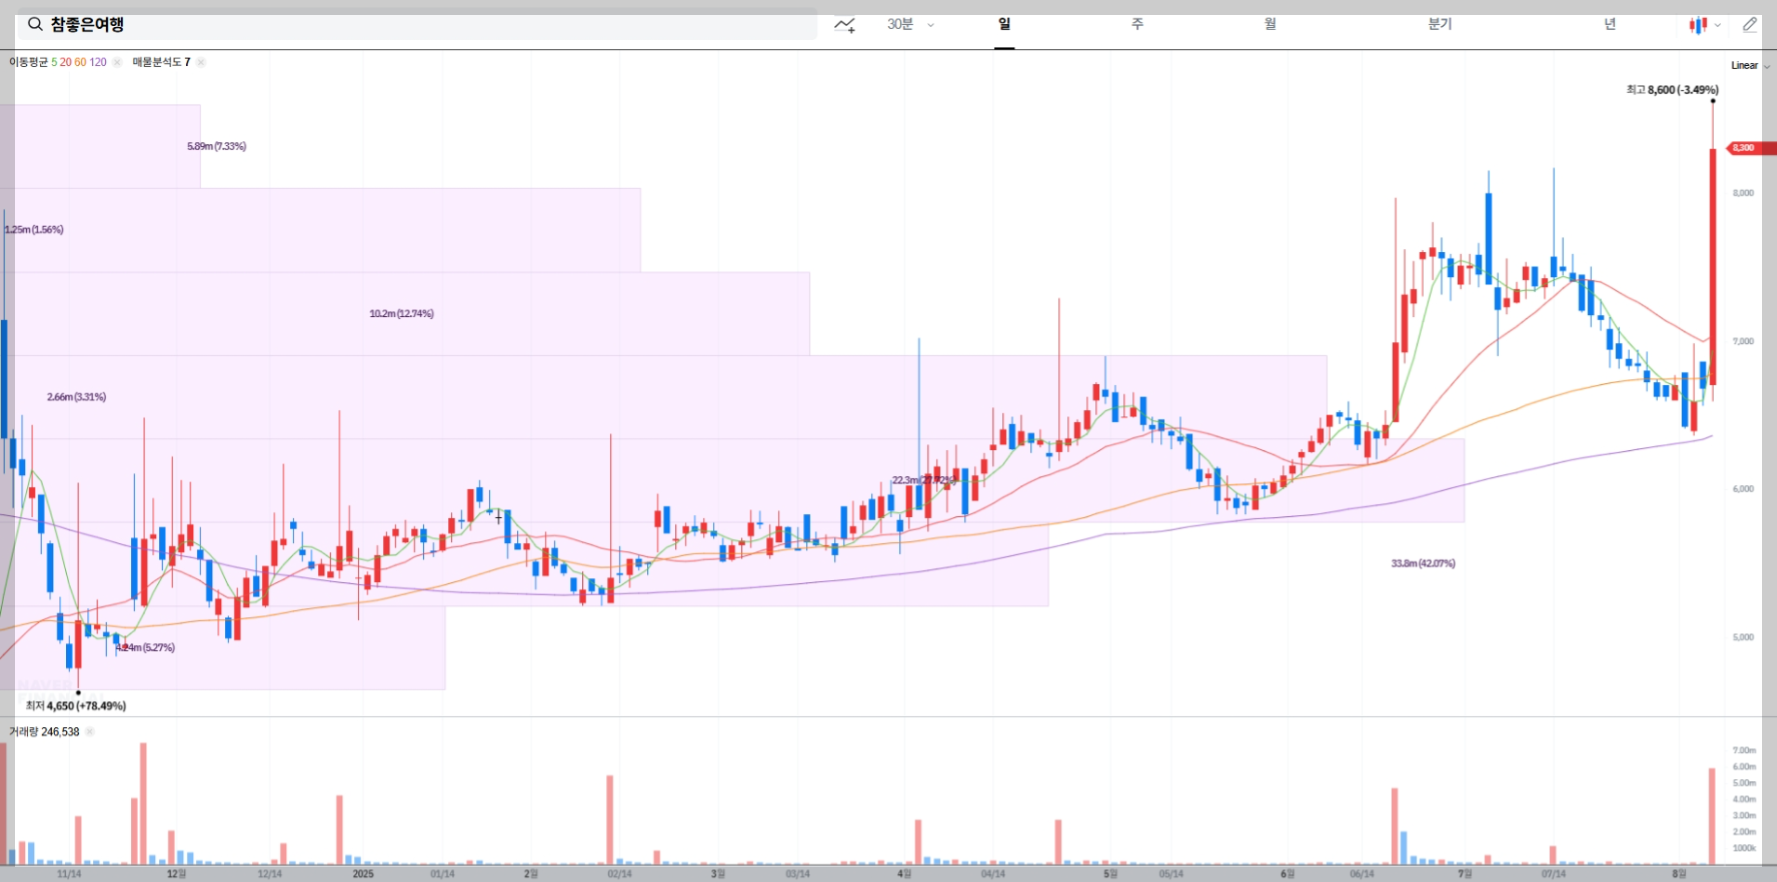Click the 7,000 price axis label
The width and height of the screenshot is (1777, 882).
click(x=1743, y=341)
